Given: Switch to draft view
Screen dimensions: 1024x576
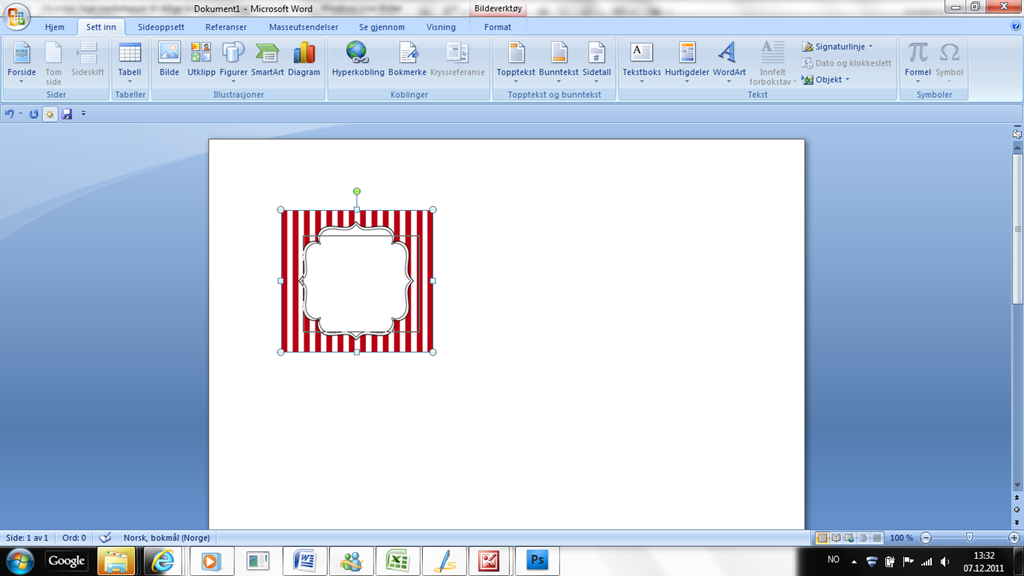Looking at the screenshot, I should tap(877, 538).
